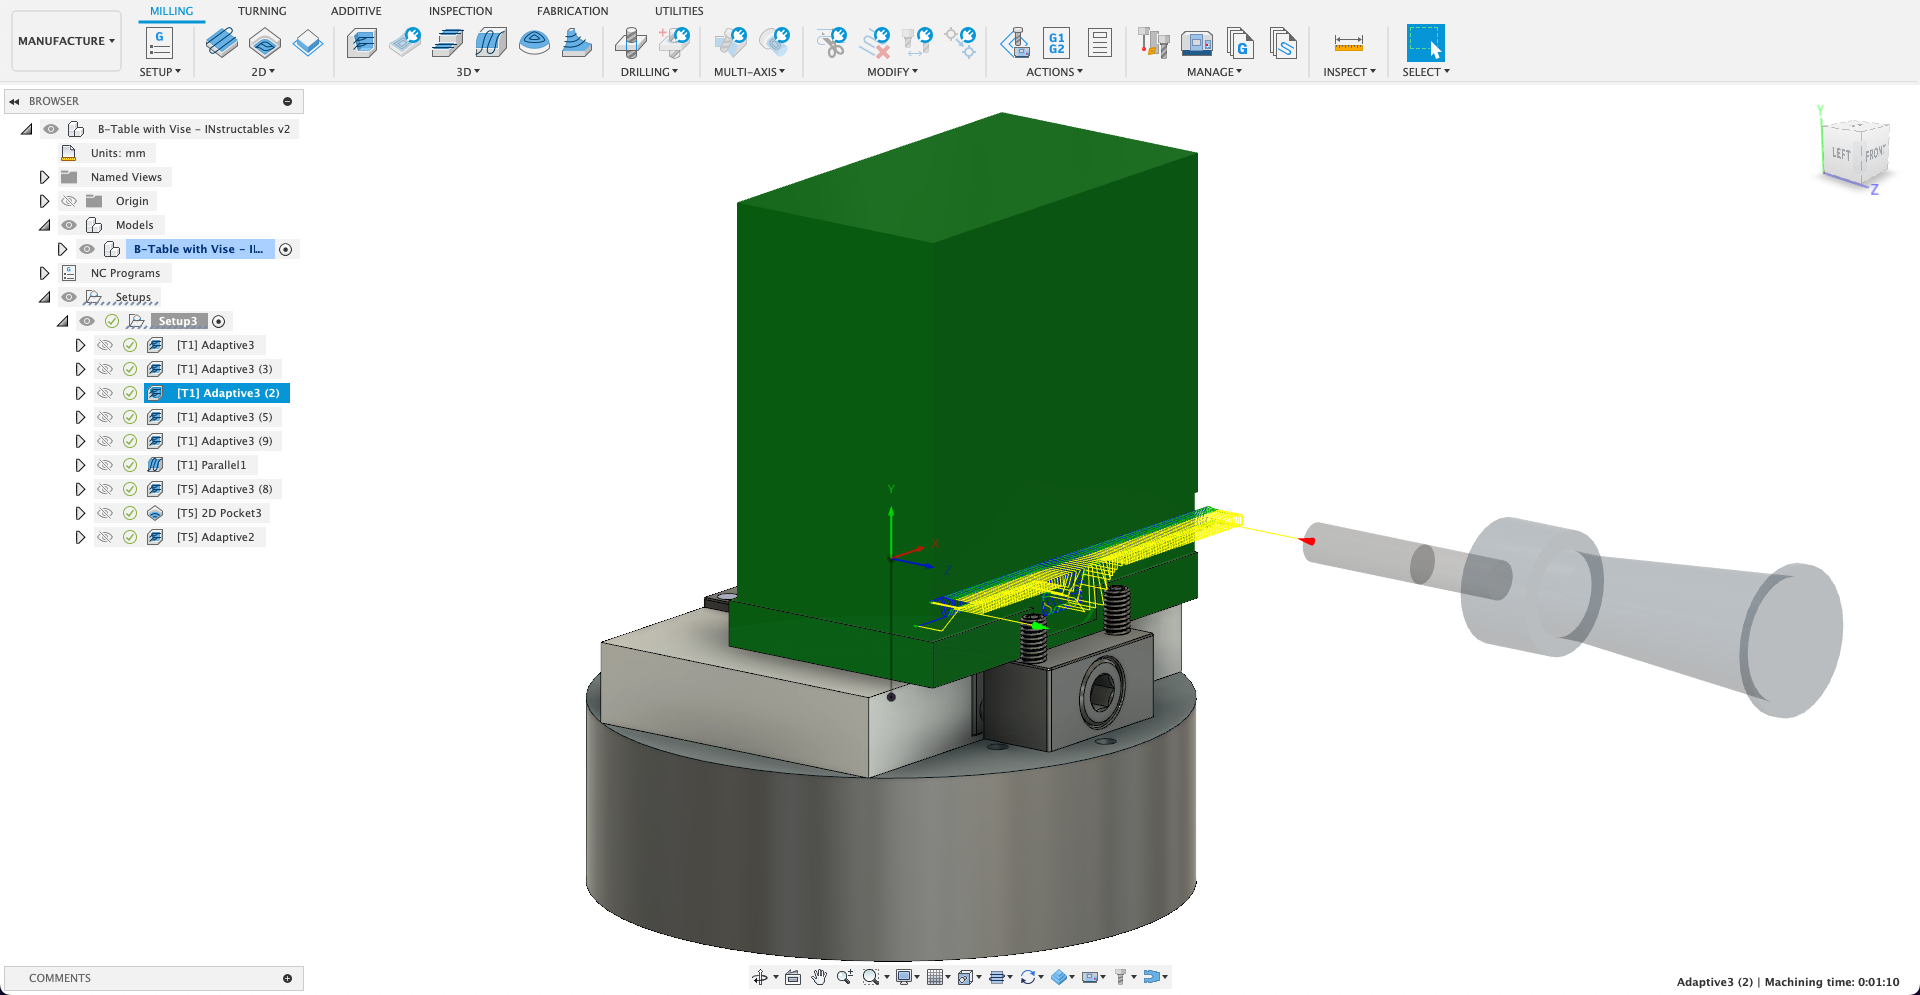Viewport: 1920px width, 995px height.
Task: Open the ACTIONS menu
Action: pos(1054,72)
